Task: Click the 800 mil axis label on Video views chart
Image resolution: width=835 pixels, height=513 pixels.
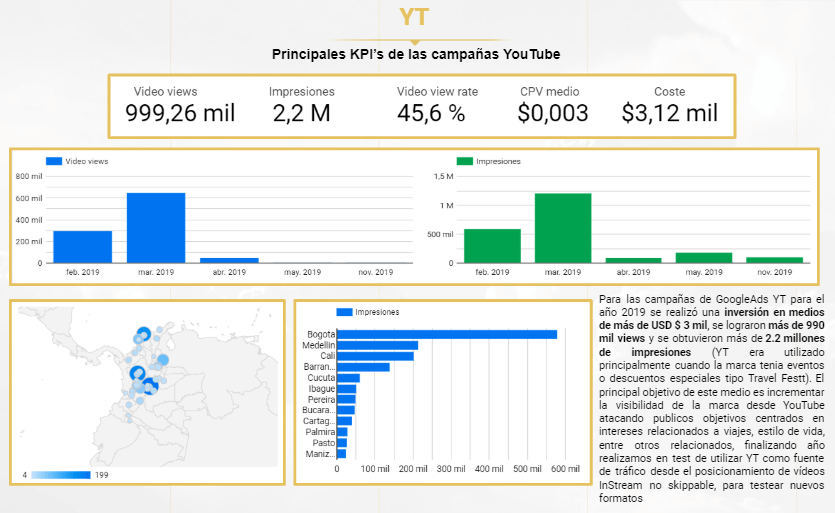Action: [29, 176]
